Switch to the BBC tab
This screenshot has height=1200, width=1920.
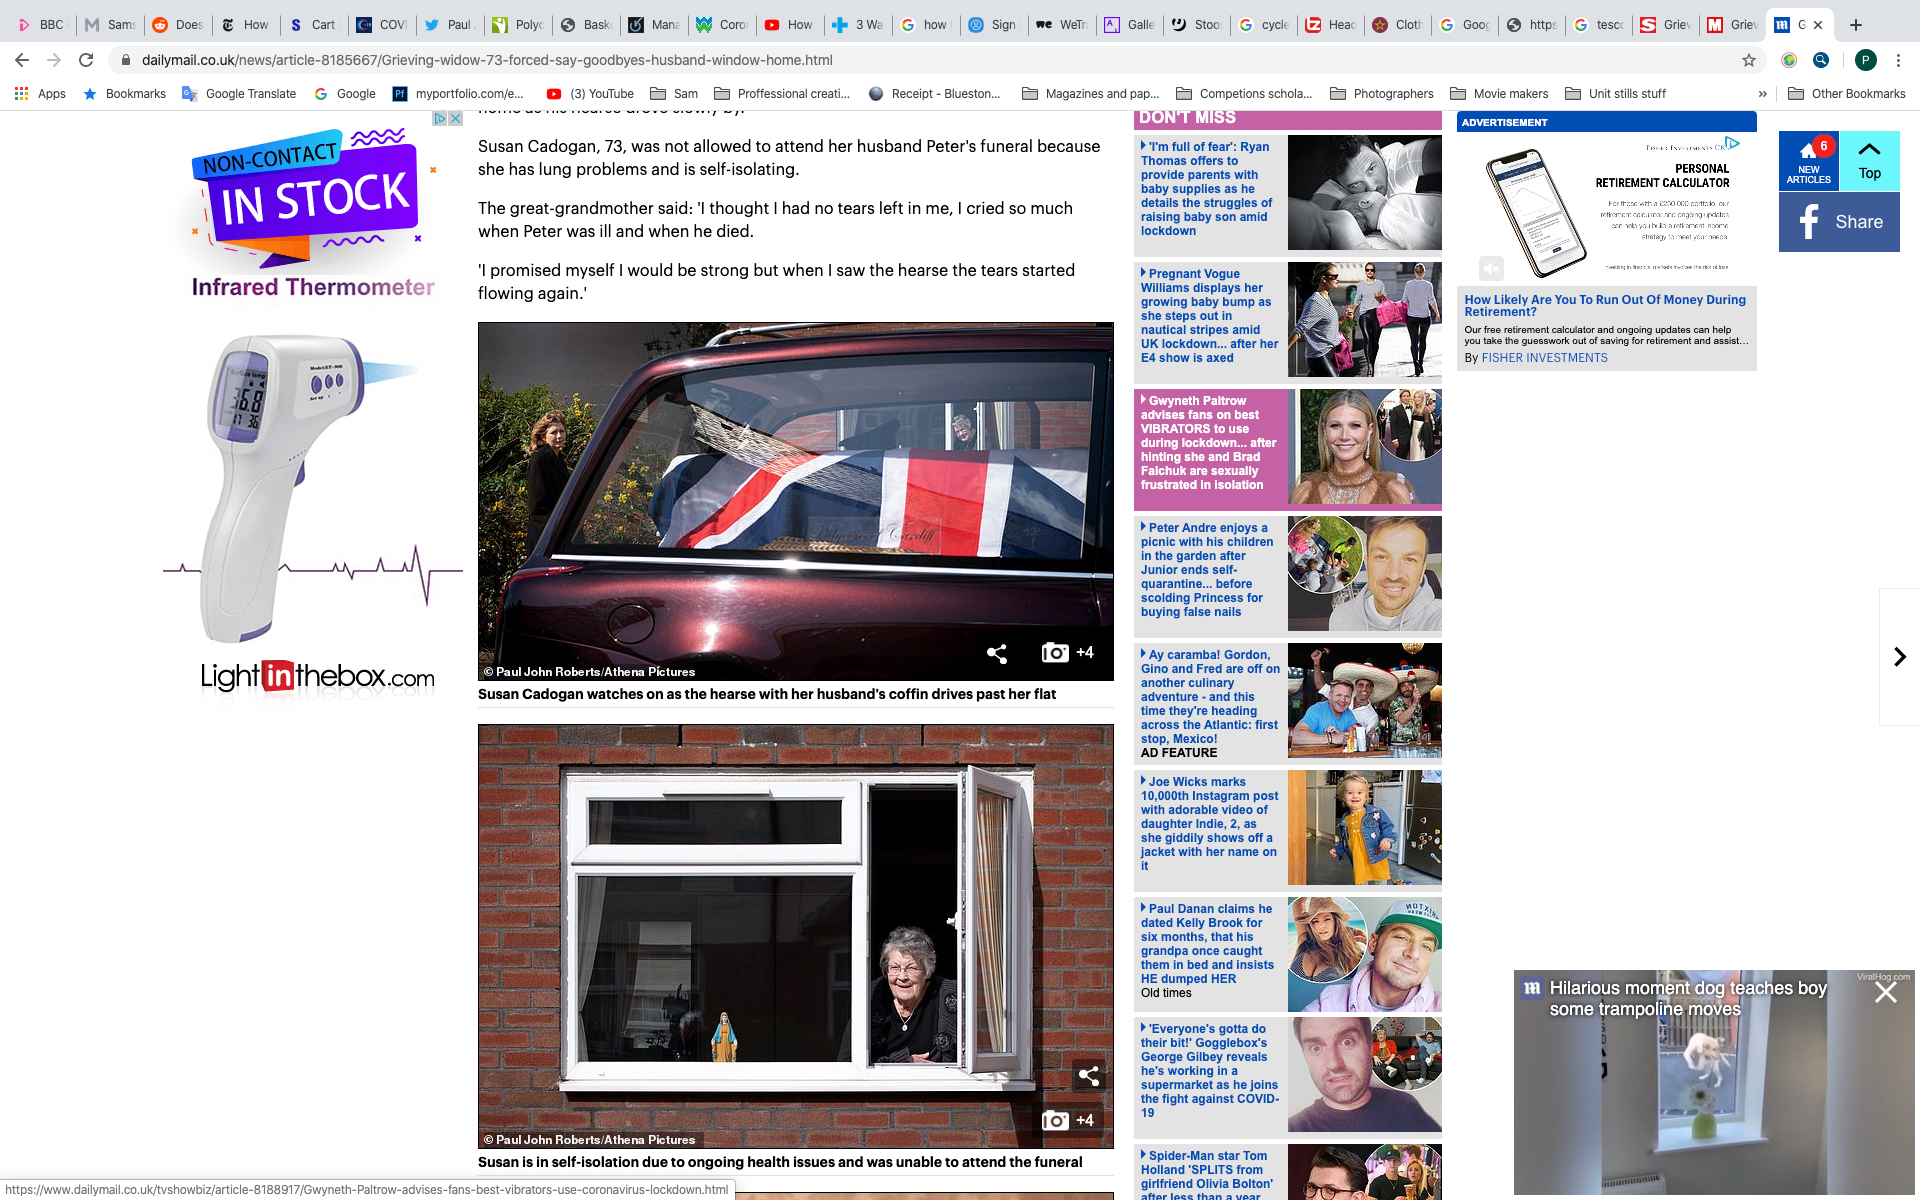(x=40, y=25)
